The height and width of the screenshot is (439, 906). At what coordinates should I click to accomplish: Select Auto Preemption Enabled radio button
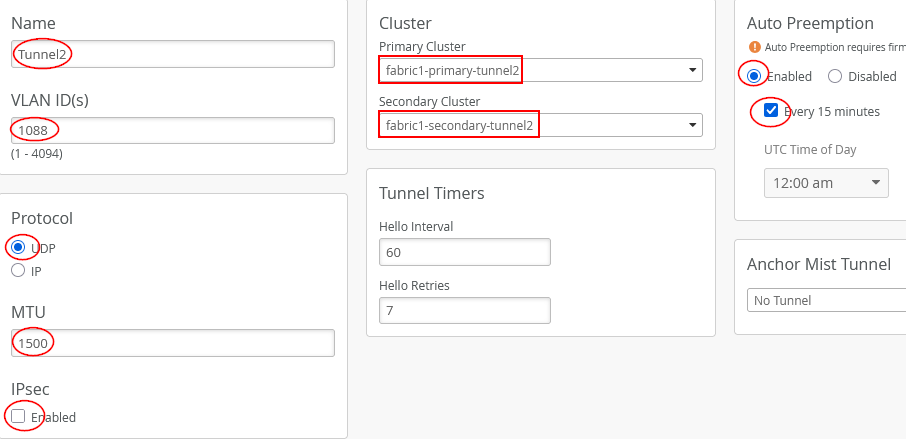coord(754,76)
